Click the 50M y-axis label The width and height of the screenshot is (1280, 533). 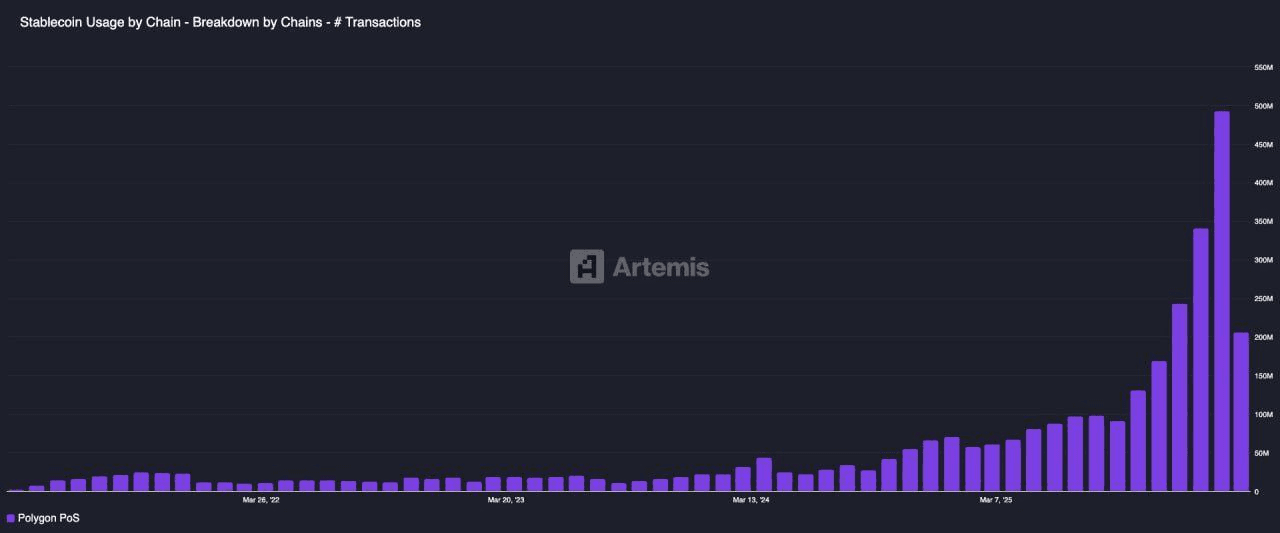[x=1263, y=453]
